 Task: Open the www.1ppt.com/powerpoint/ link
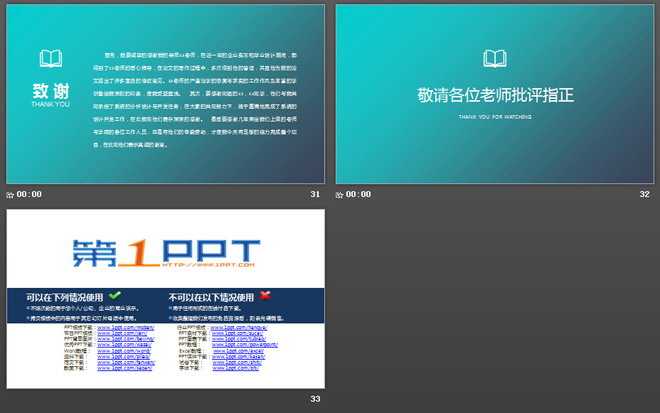pos(245,345)
